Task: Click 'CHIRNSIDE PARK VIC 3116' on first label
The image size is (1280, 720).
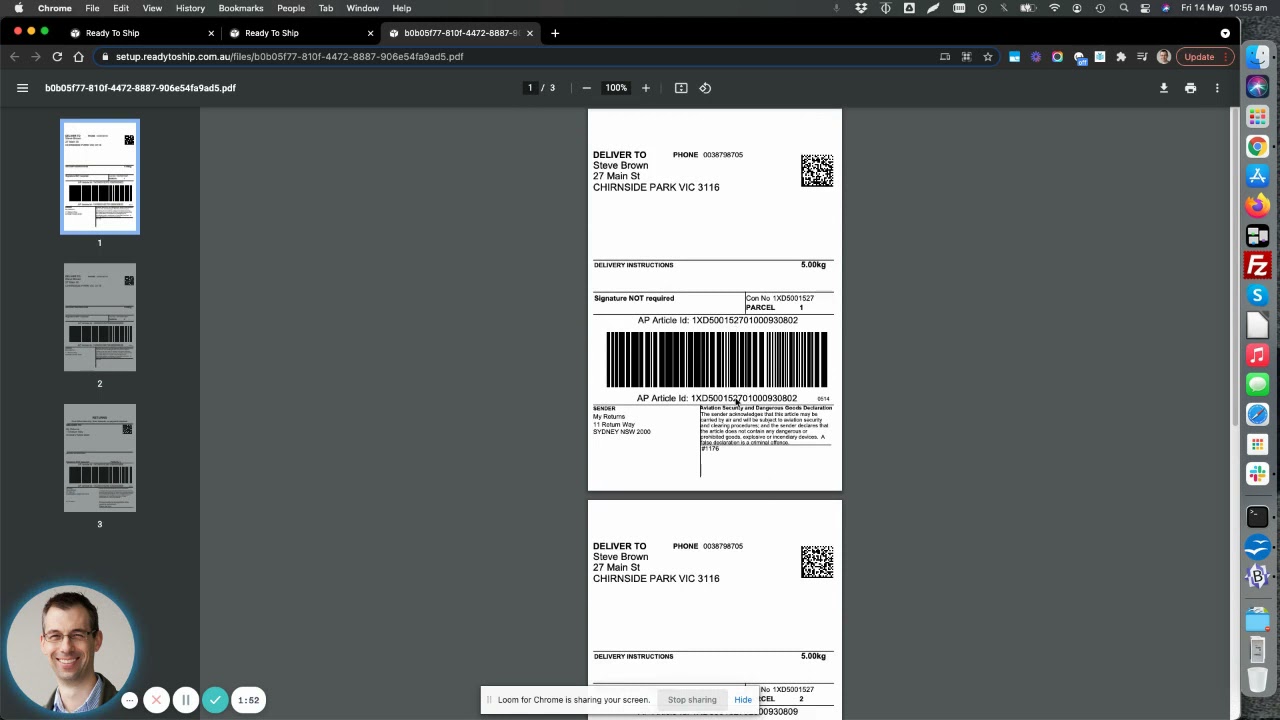Action: (656, 187)
